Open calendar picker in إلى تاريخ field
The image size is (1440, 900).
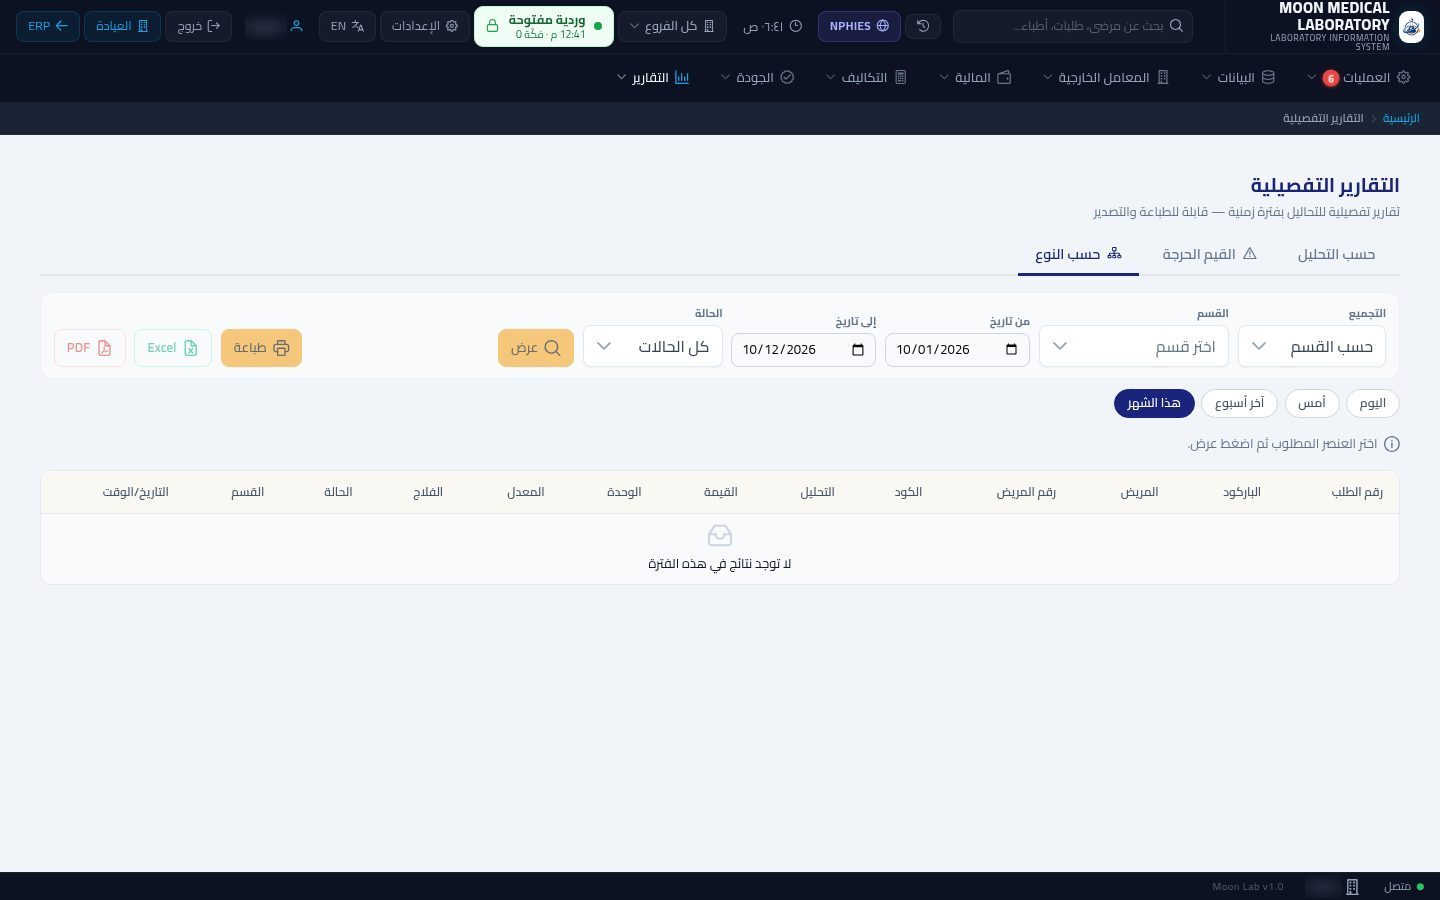pos(857,349)
